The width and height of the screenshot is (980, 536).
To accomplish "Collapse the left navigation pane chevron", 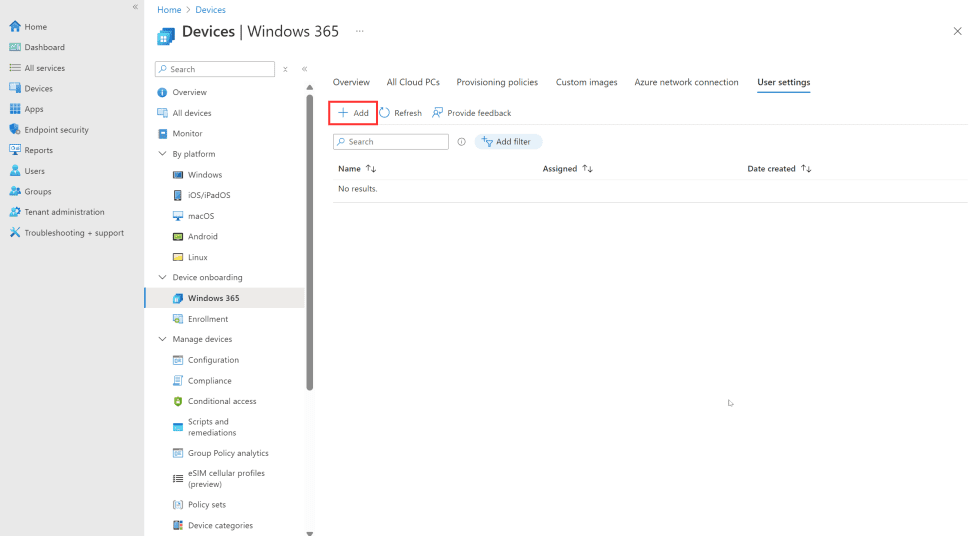I will click(x=135, y=7).
